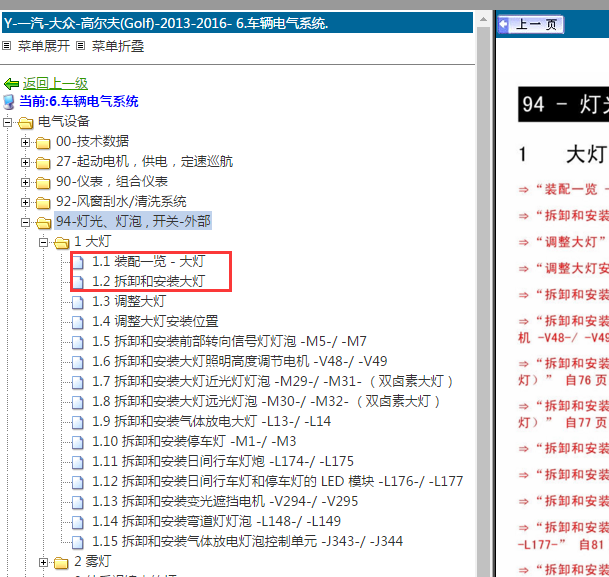Image resolution: width=609 pixels, height=577 pixels.
Task: Click the 上一页 previous page button
Action: [531, 24]
